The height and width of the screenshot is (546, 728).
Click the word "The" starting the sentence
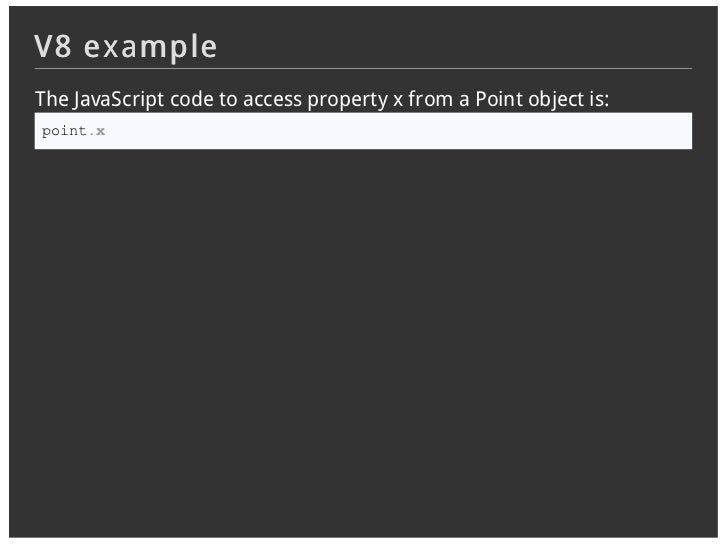(x=52, y=99)
